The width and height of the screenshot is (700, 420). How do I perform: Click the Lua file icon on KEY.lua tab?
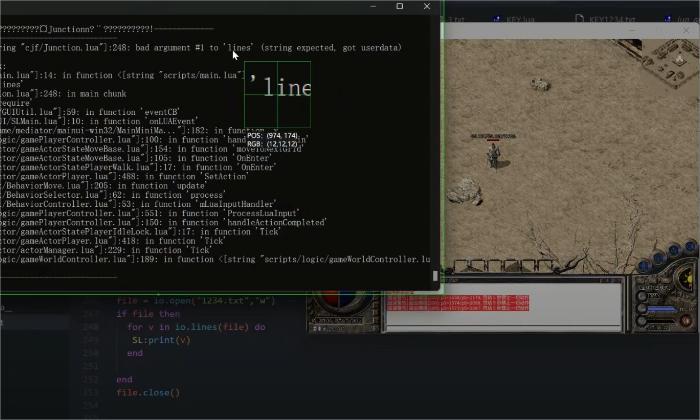[497, 18]
